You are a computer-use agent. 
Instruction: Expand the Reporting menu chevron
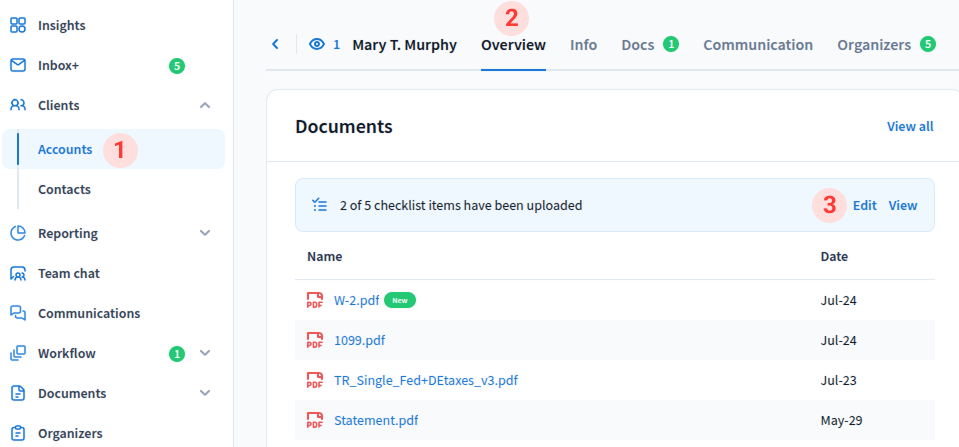(x=205, y=233)
